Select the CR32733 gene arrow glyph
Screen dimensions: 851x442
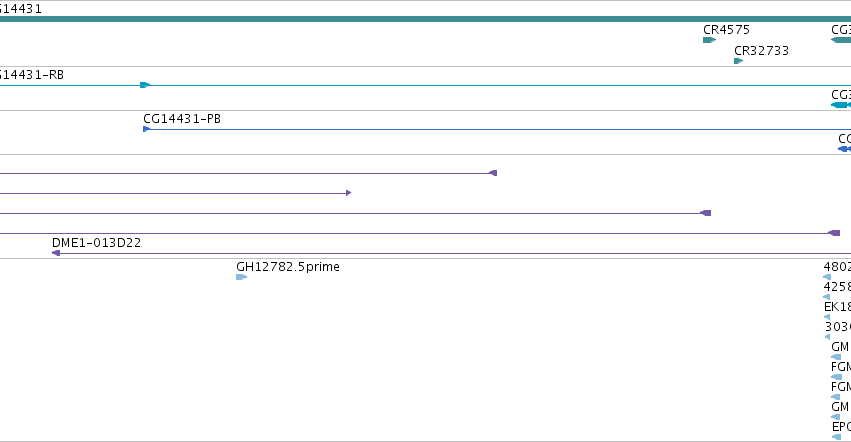click(x=738, y=61)
